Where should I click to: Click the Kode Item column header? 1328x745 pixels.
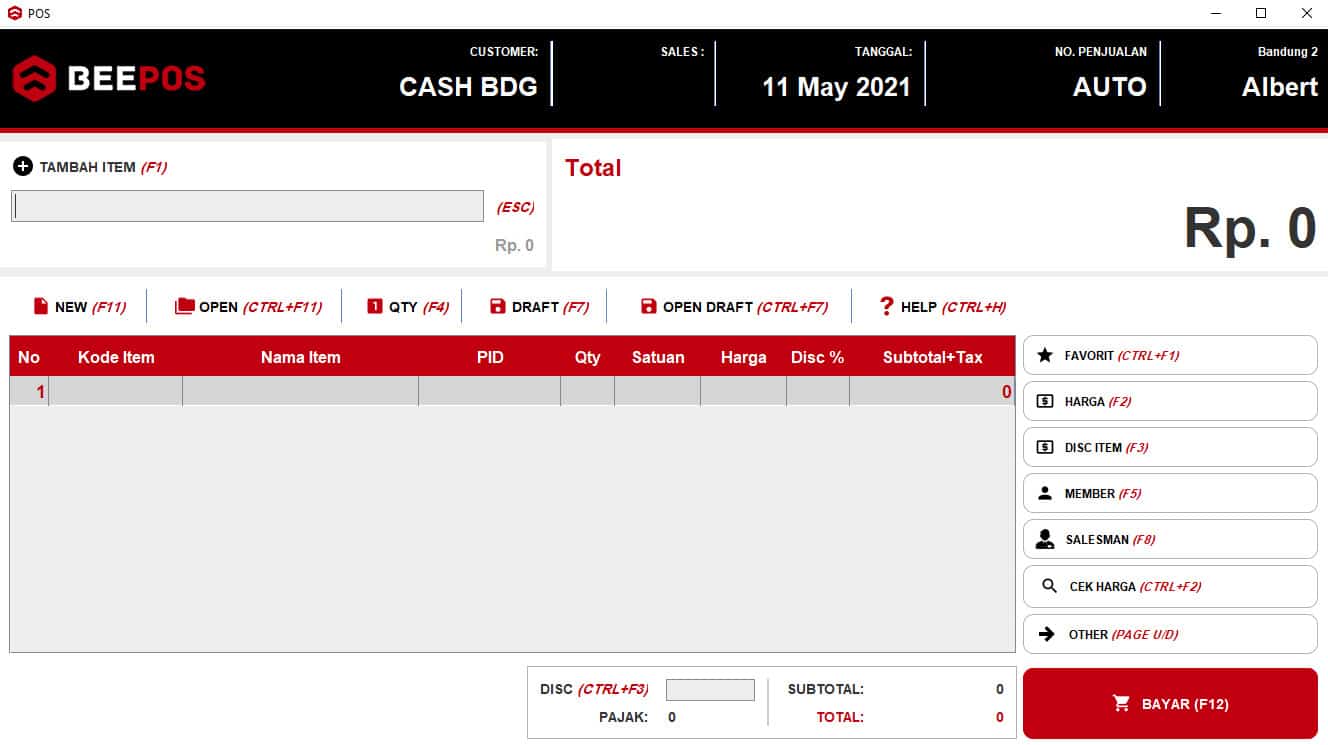(x=116, y=357)
